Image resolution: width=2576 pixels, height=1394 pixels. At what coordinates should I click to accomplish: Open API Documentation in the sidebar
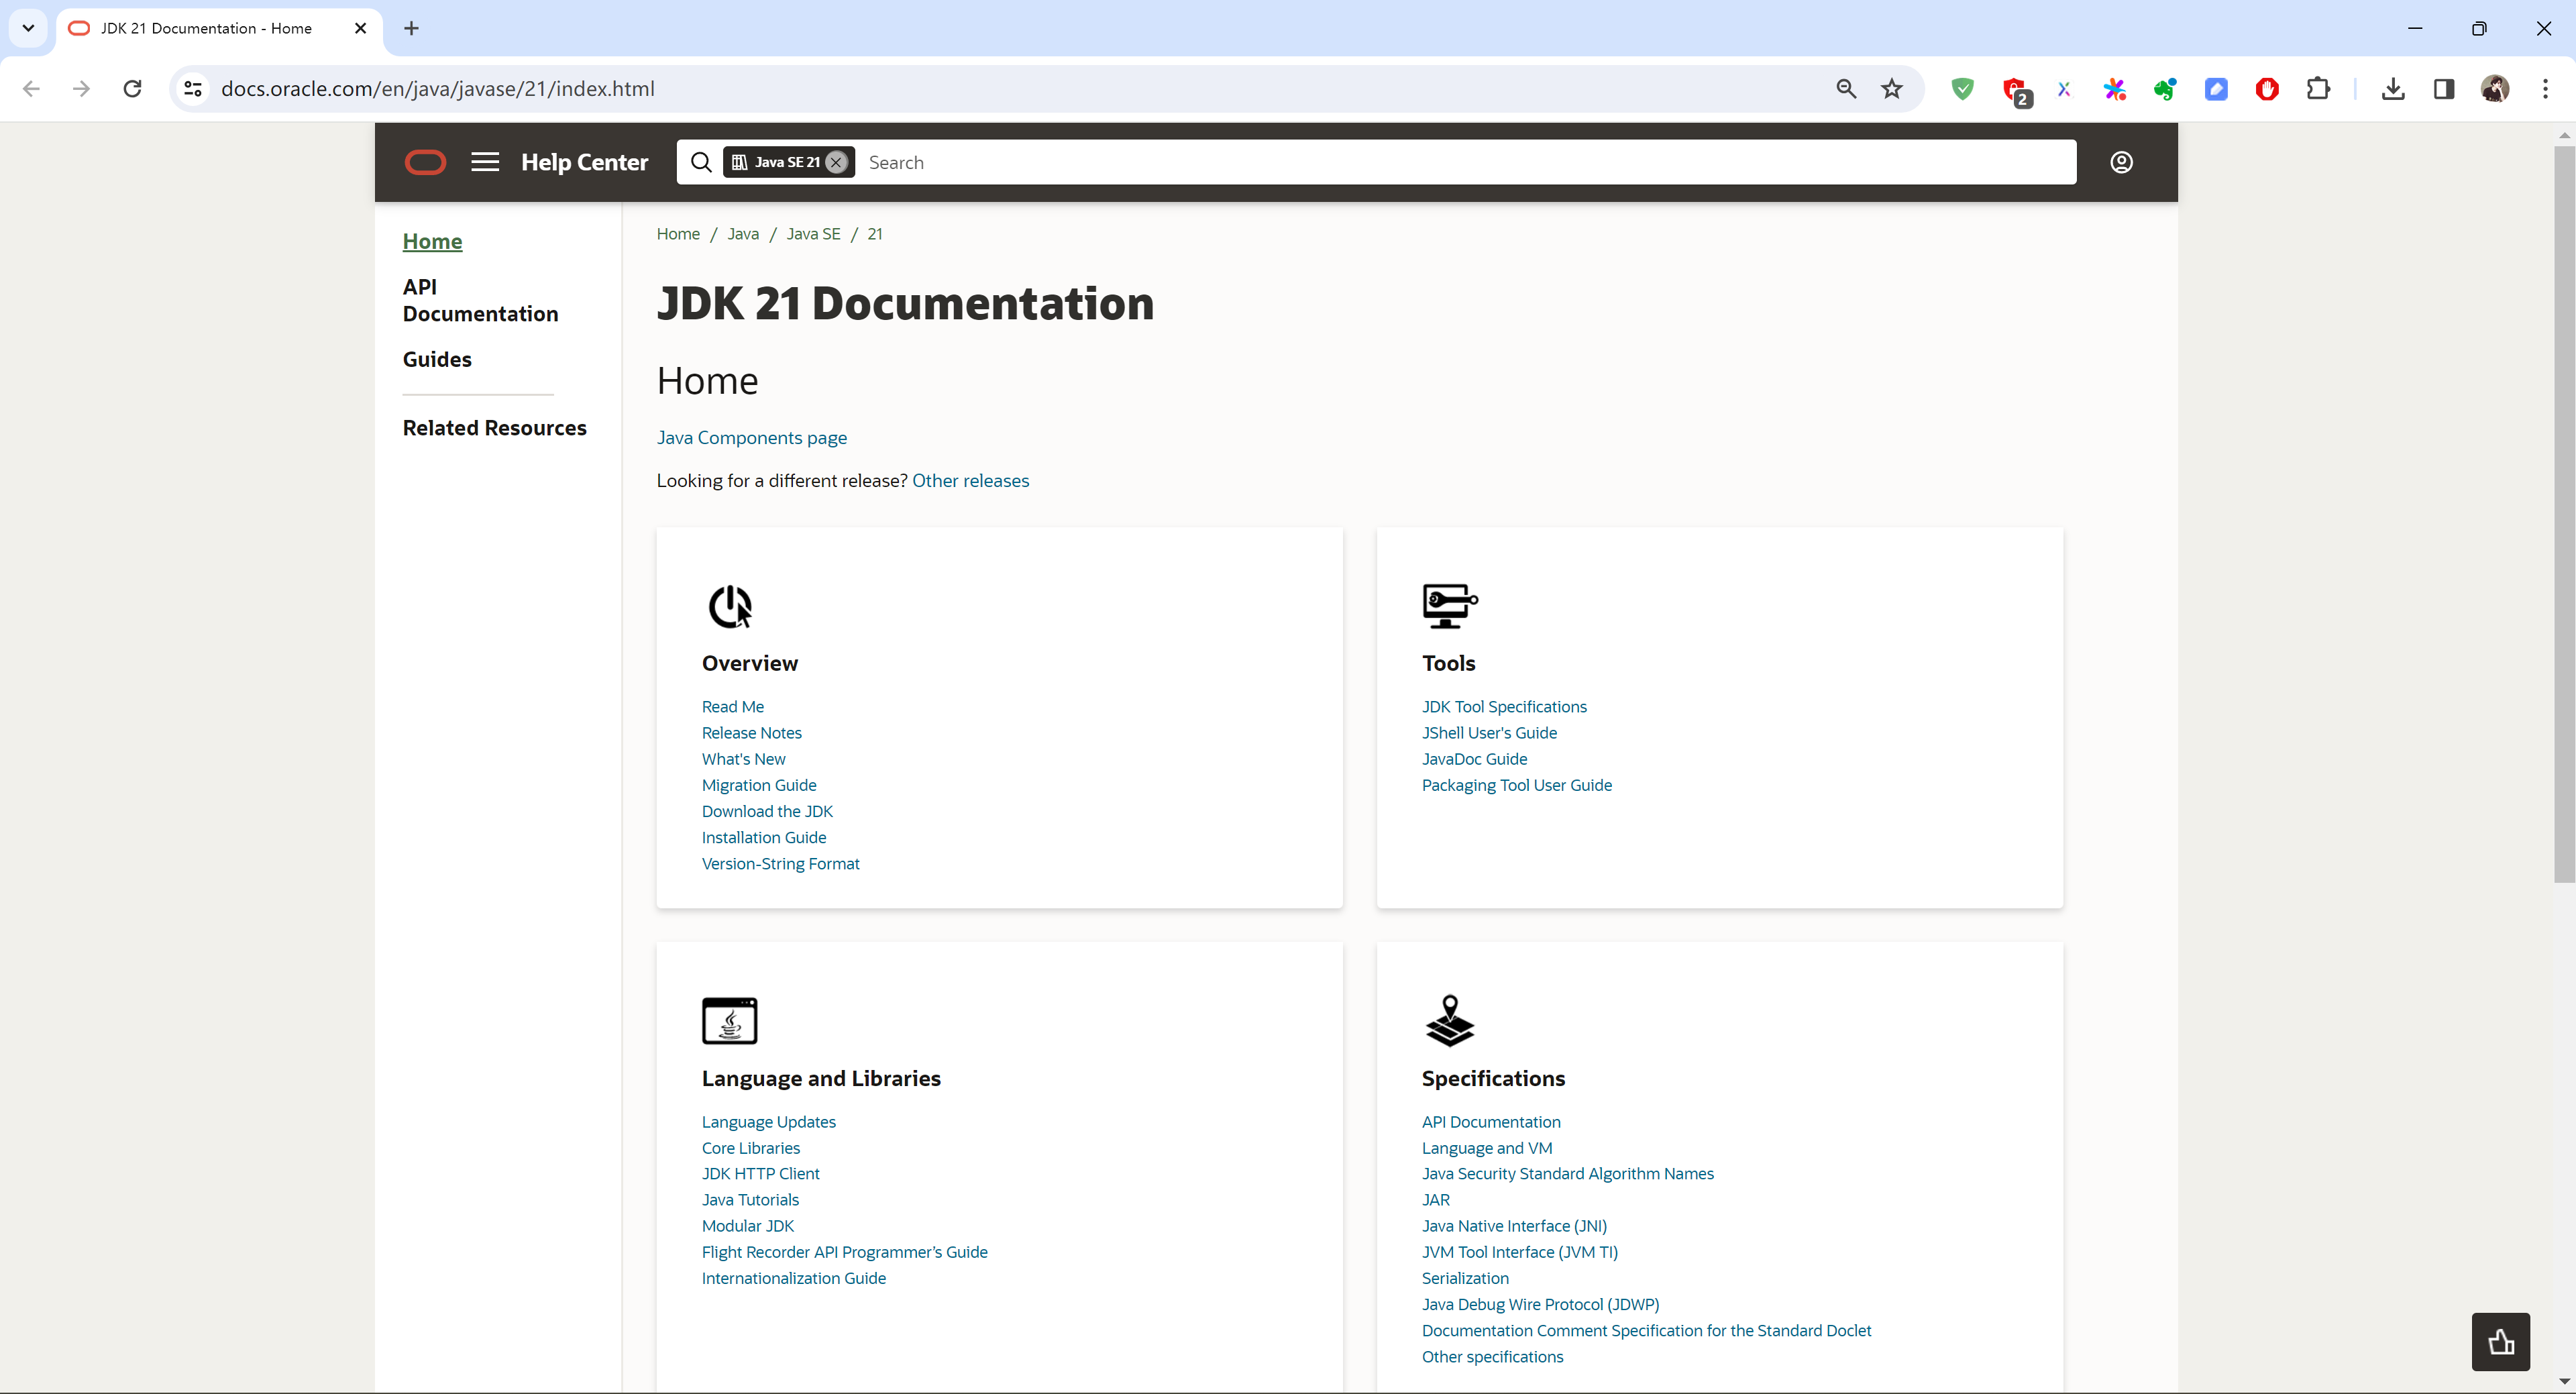[480, 300]
